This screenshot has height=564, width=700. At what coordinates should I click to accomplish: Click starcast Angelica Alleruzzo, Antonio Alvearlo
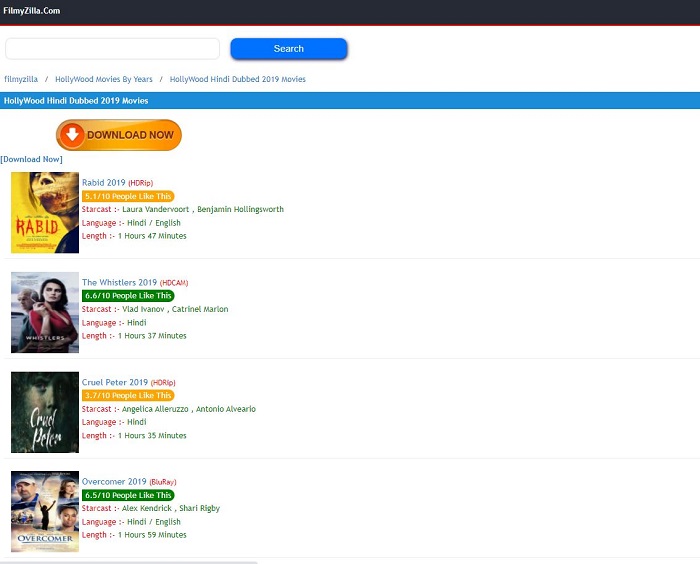point(189,409)
